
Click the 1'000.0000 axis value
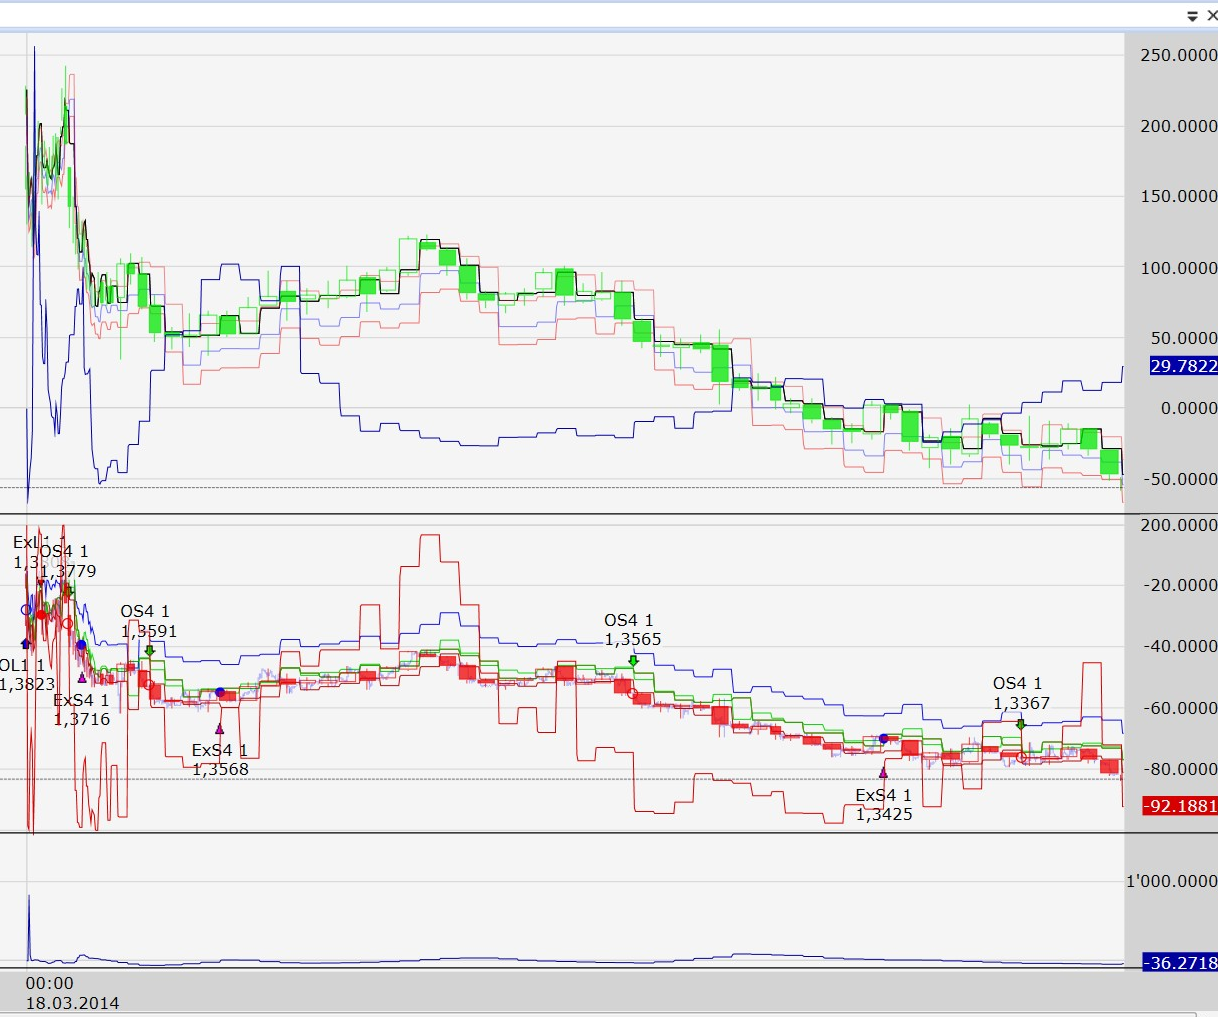(1172, 881)
